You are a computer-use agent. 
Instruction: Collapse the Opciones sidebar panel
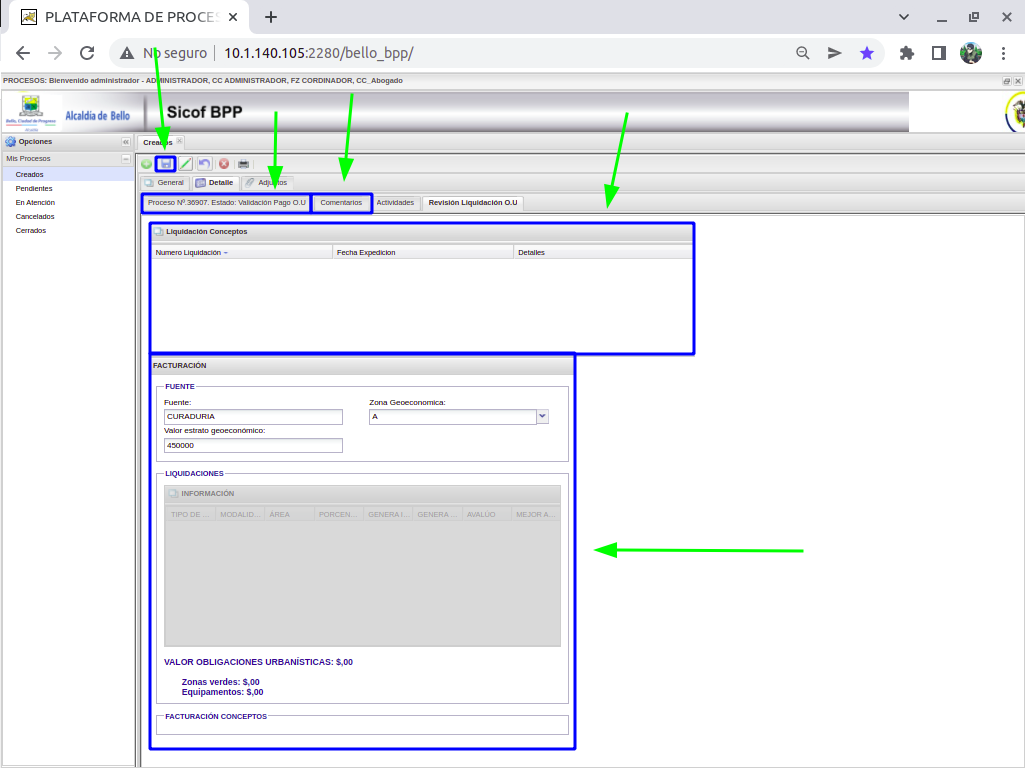click(x=126, y=142)
